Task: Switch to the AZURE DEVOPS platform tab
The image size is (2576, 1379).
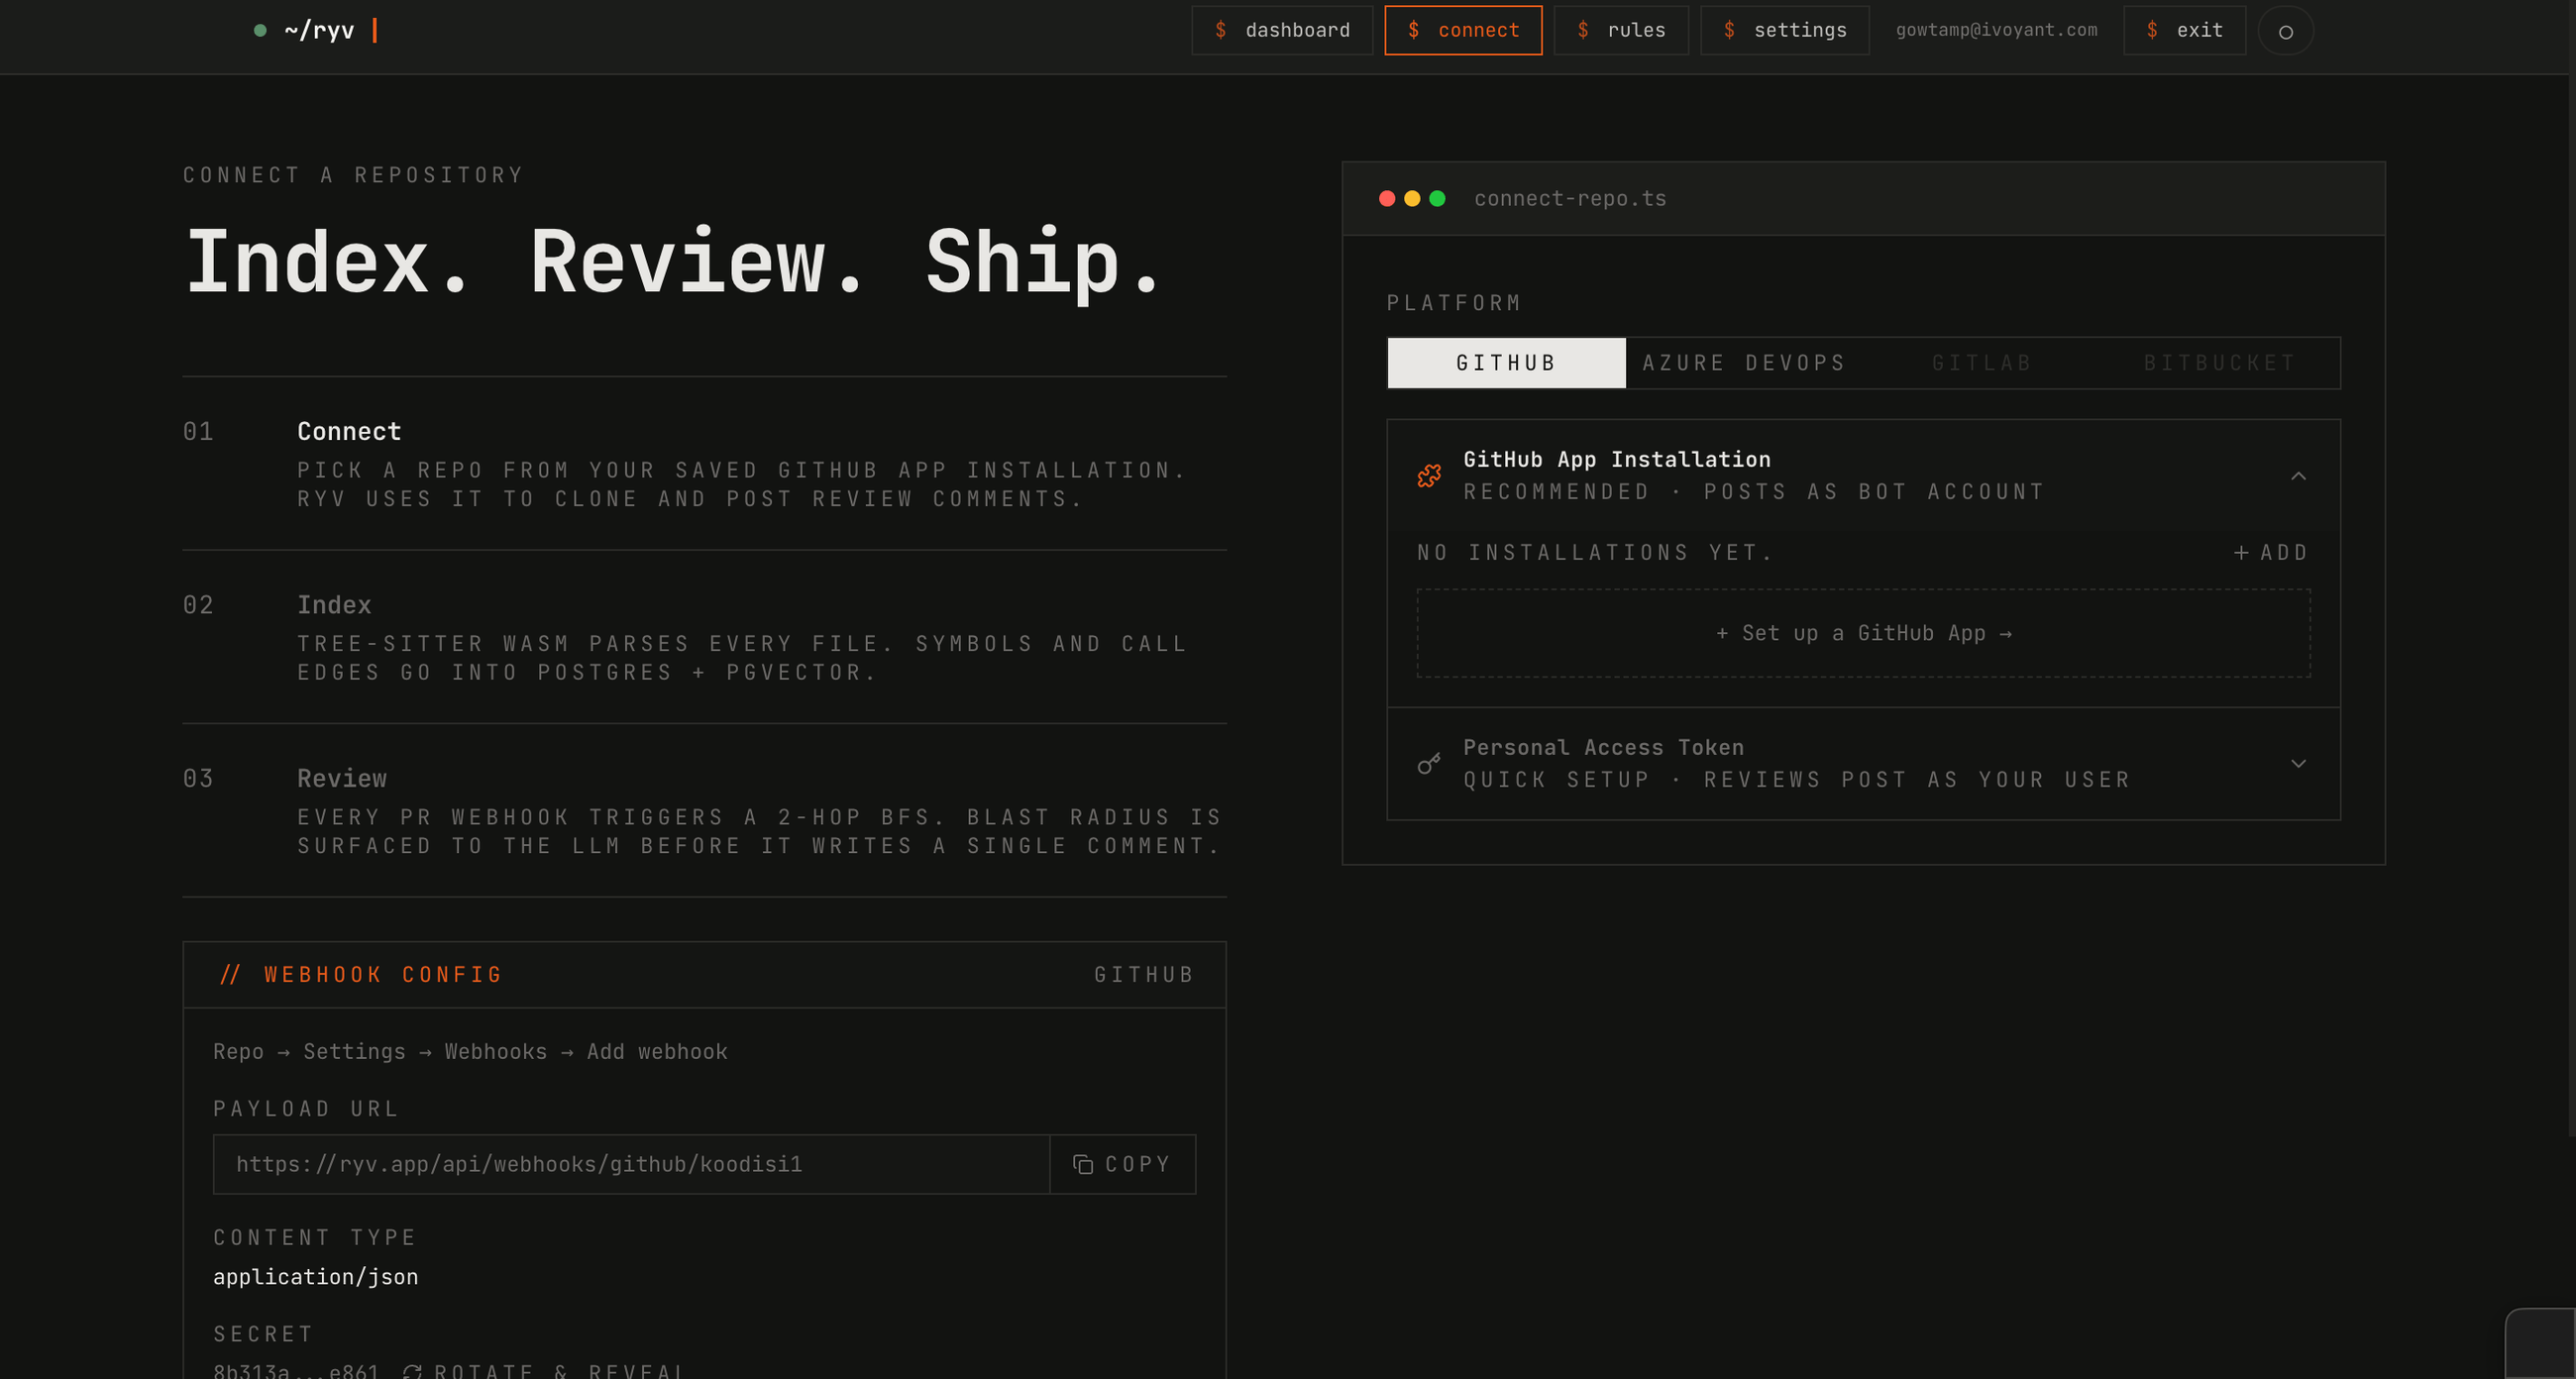Action: tap(1744, 363)
